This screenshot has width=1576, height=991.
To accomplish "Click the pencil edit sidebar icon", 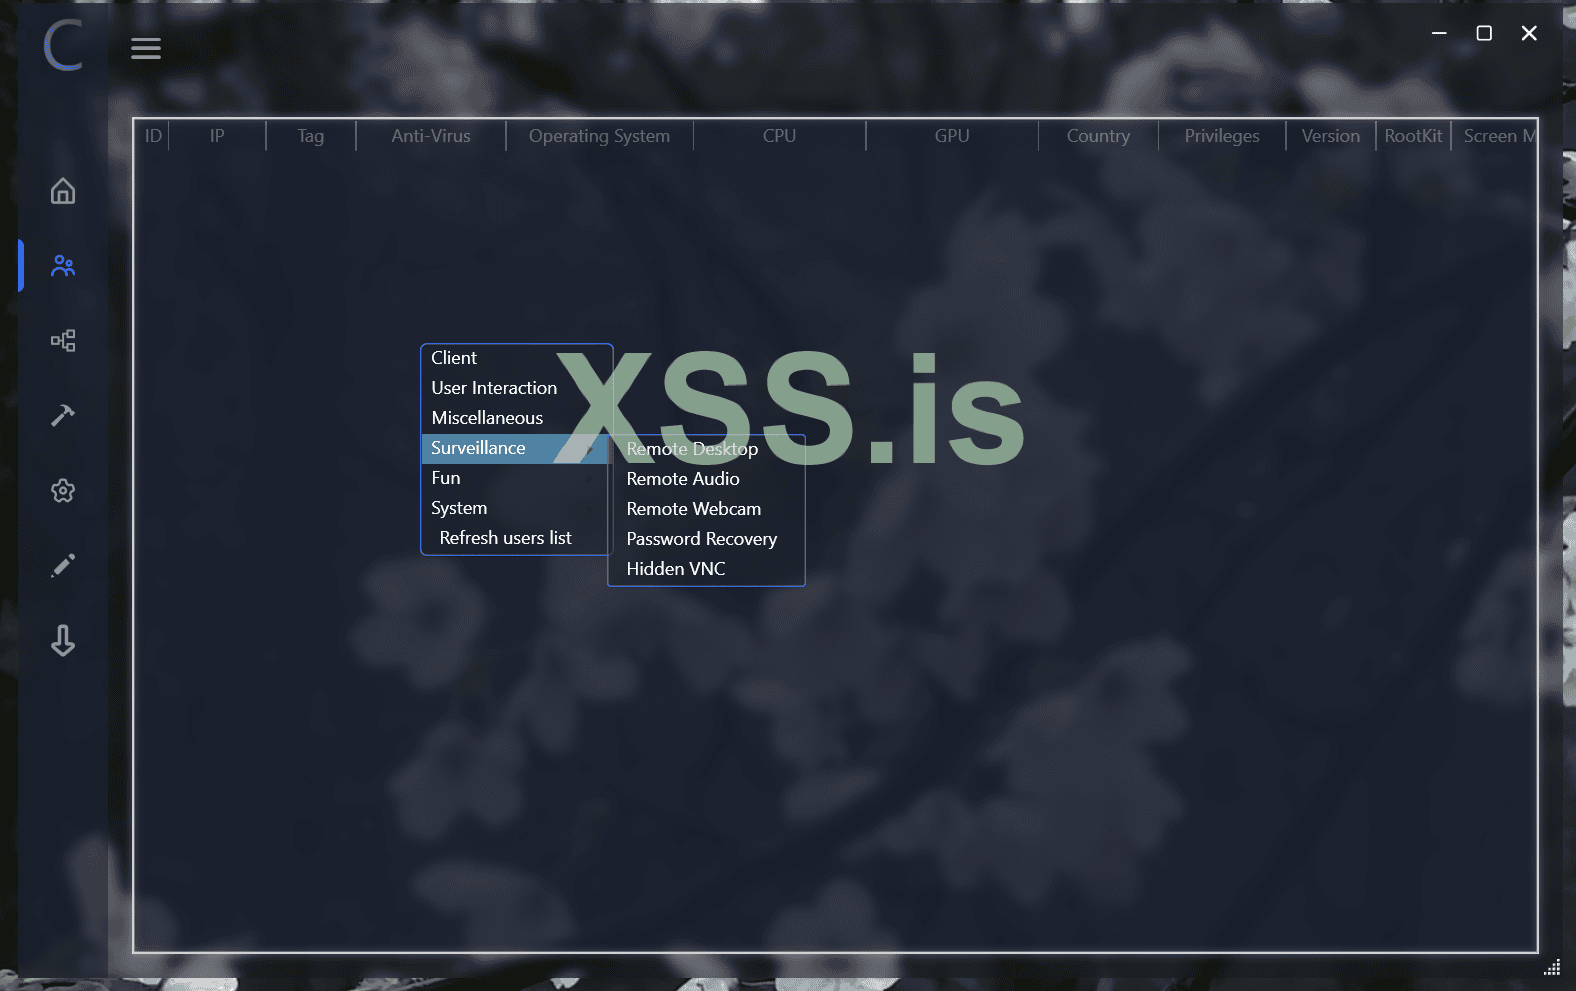I will point(63,565).
